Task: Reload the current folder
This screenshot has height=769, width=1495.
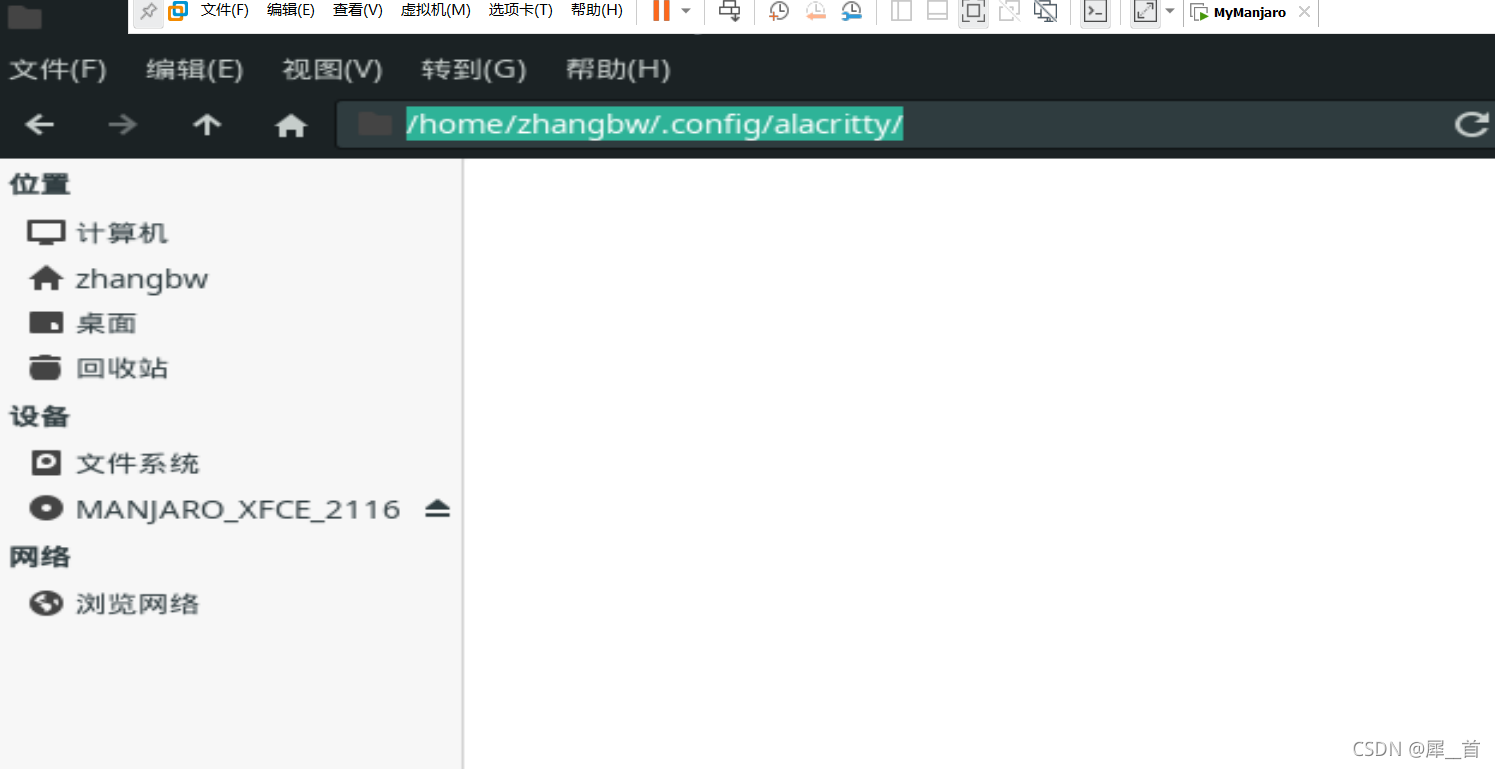Action: (1471, 124)
